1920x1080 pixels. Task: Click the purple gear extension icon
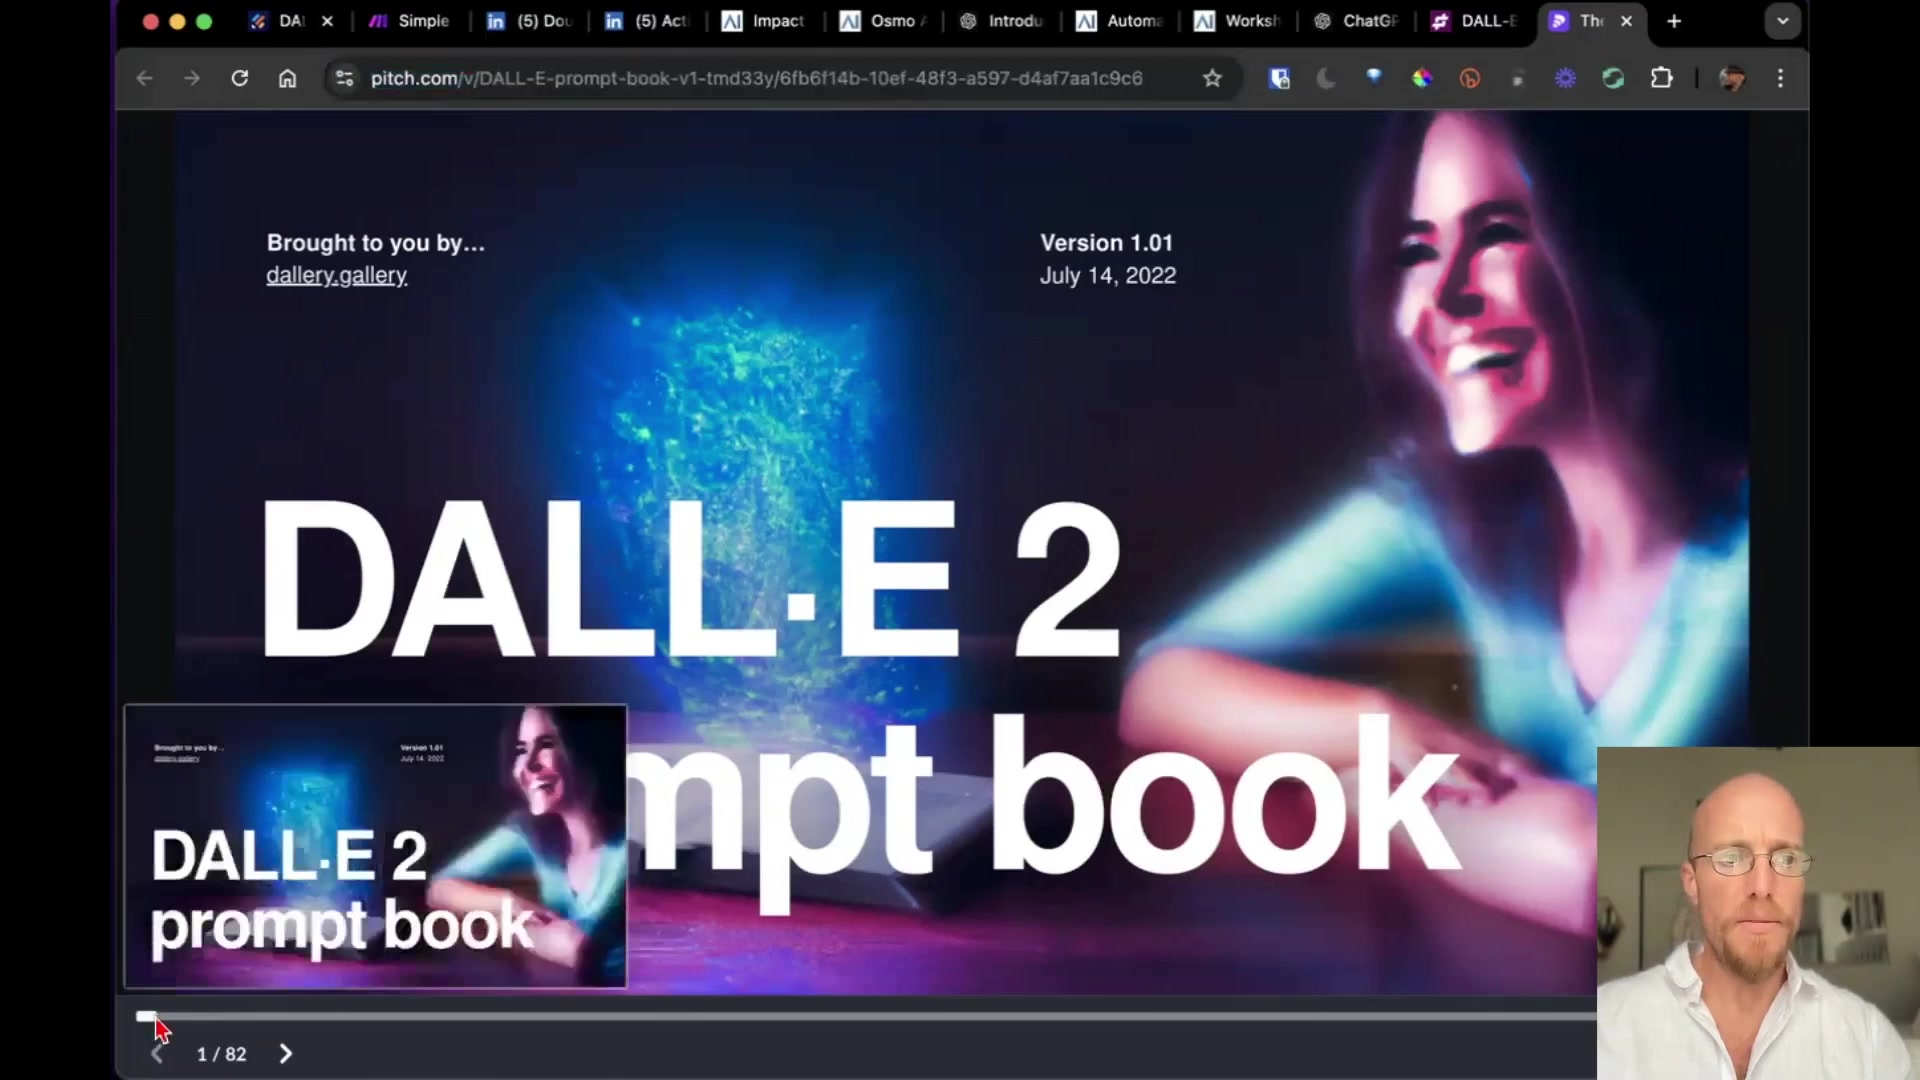pyautogui.click(x=1565, y=78)
